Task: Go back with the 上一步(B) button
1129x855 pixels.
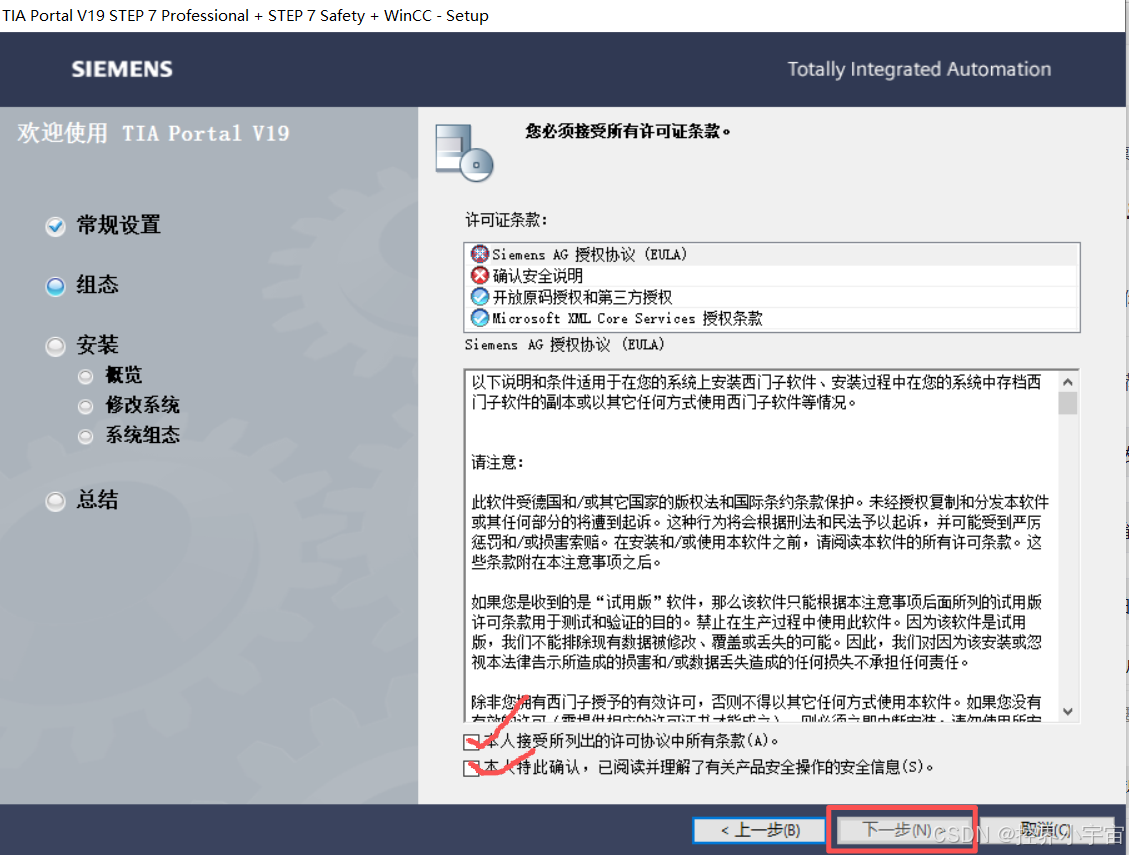Action: [760, 831]
